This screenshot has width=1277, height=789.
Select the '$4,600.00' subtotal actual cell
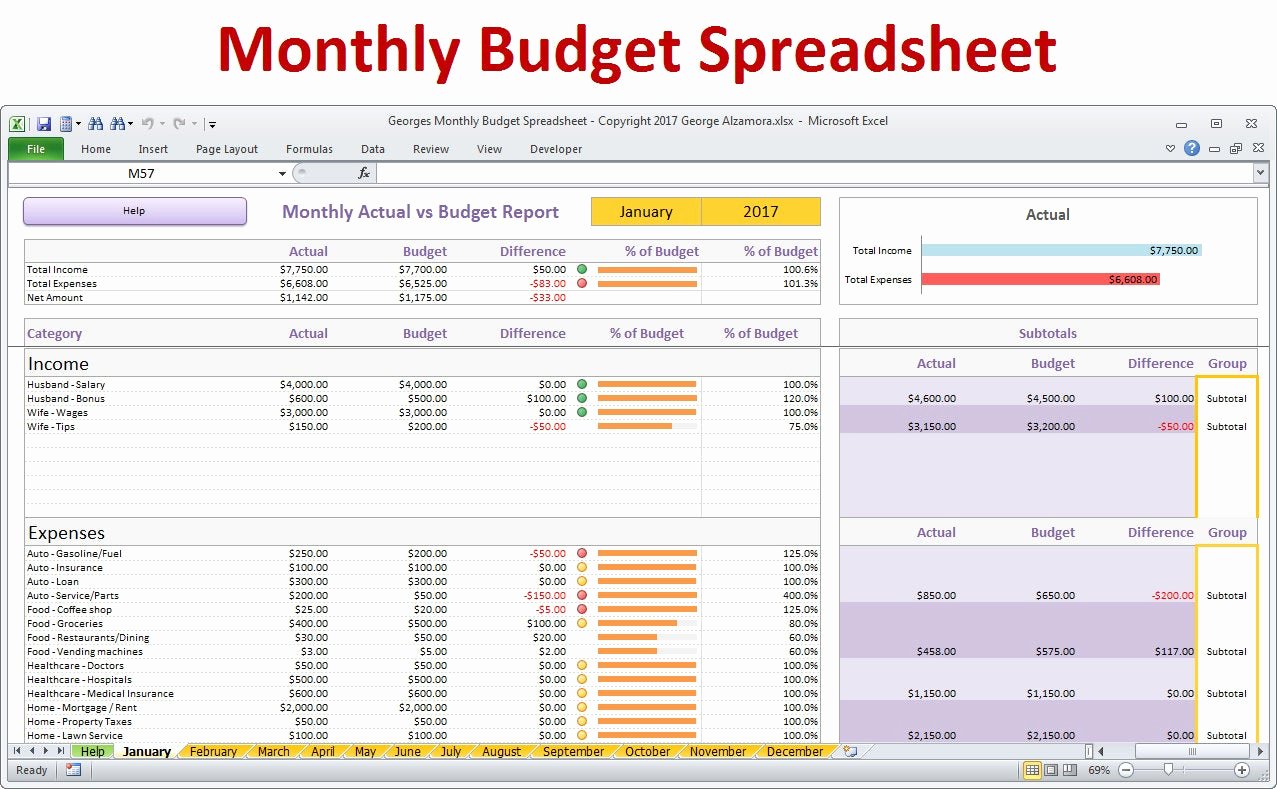click(x=931, y=398)
